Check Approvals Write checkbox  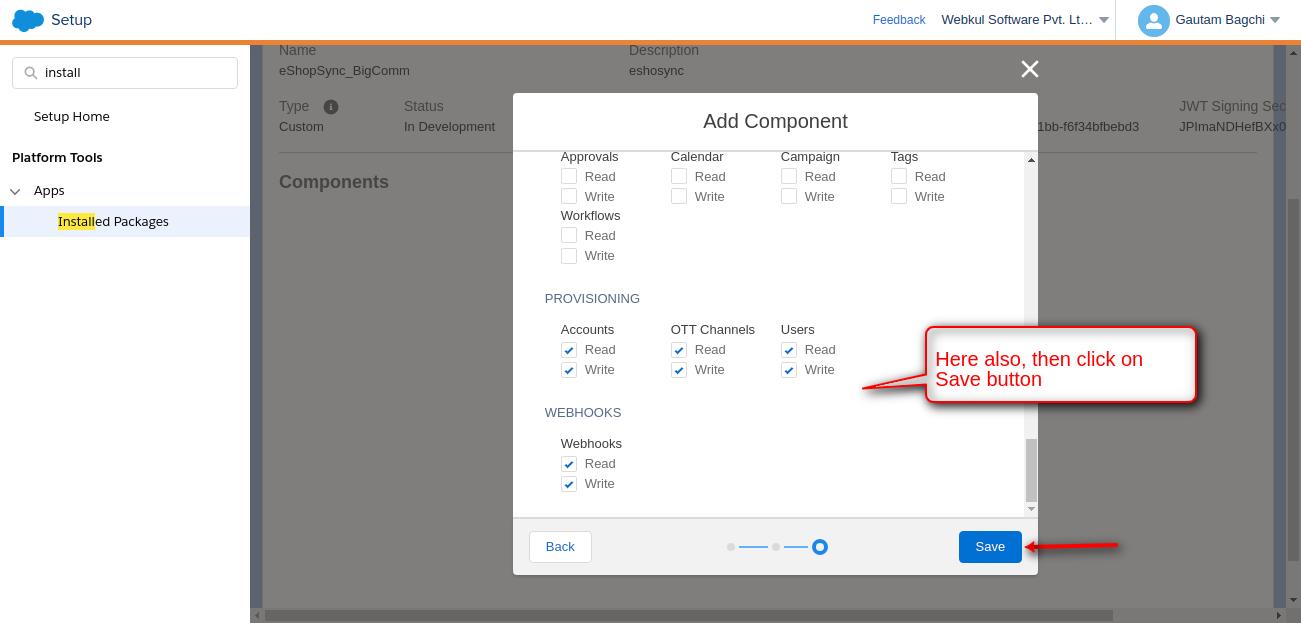pyautogui.click(x=569, y=197)
